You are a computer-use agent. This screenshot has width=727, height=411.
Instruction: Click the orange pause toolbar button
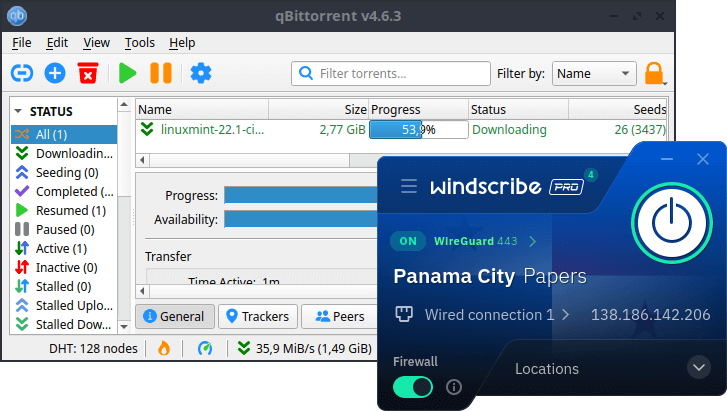pyautogui.click(x=161, y=73)
